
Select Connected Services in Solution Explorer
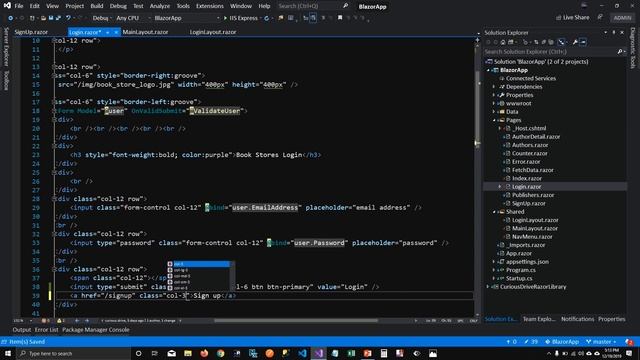pos(531,78)
